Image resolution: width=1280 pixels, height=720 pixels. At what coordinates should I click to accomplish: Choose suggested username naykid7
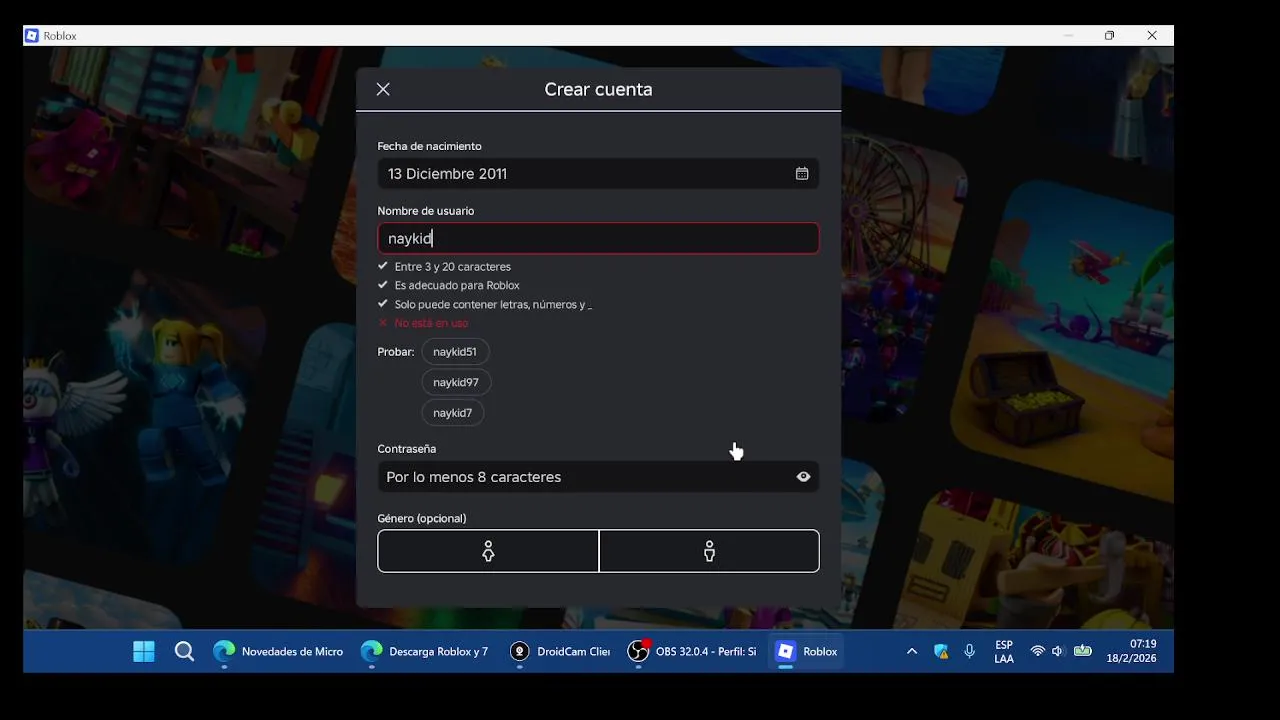[453, 413]
